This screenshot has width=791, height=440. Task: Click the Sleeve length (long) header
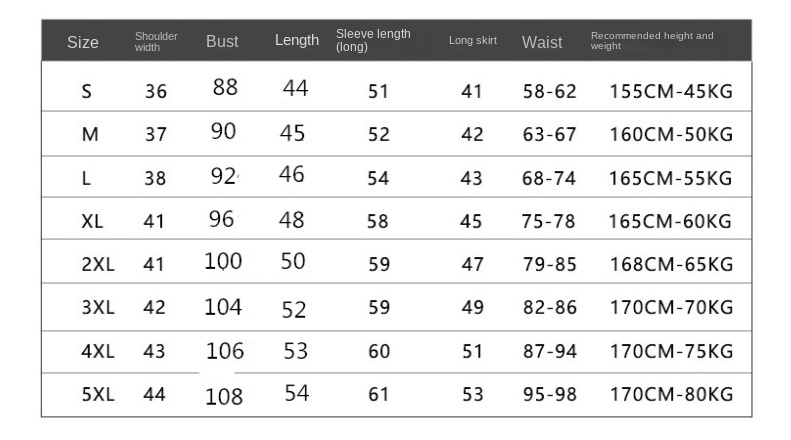tap(373, 40)
